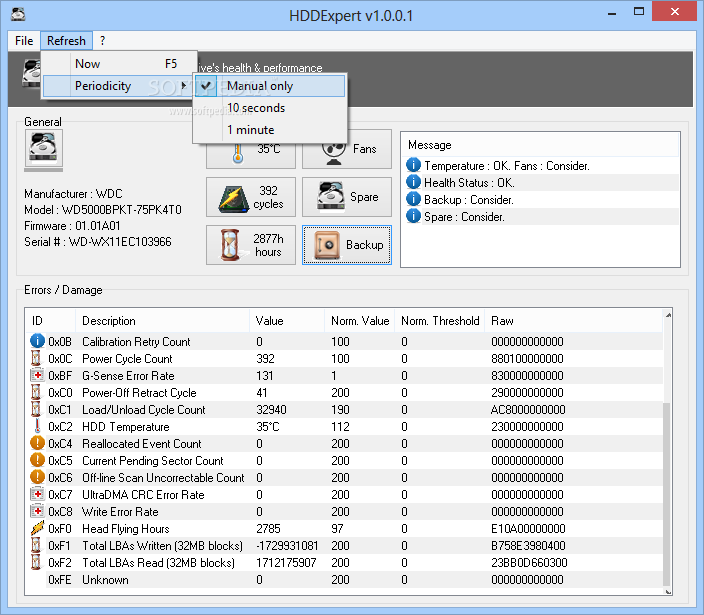
Task: Click the Spare drive button
Action: pos(346,197)
